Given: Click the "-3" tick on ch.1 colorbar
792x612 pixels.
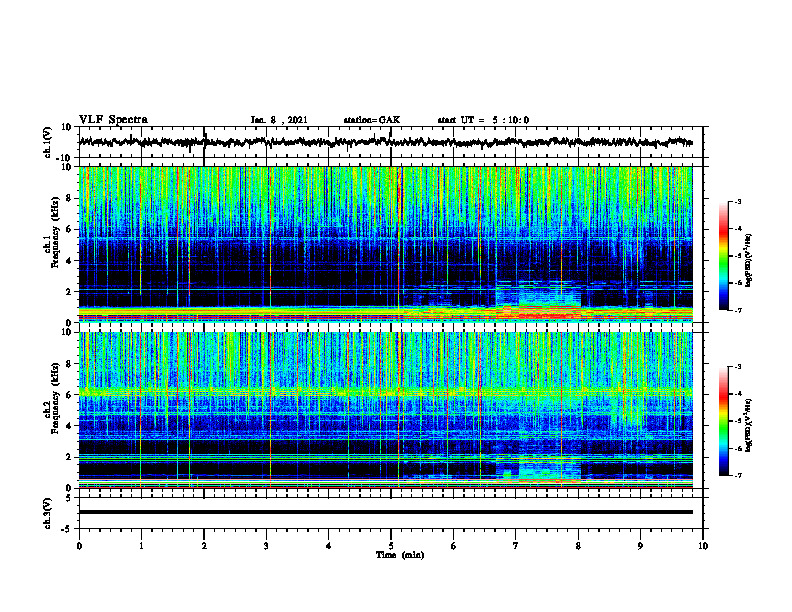Looking at the screenshot, I should tap(737, 202).
